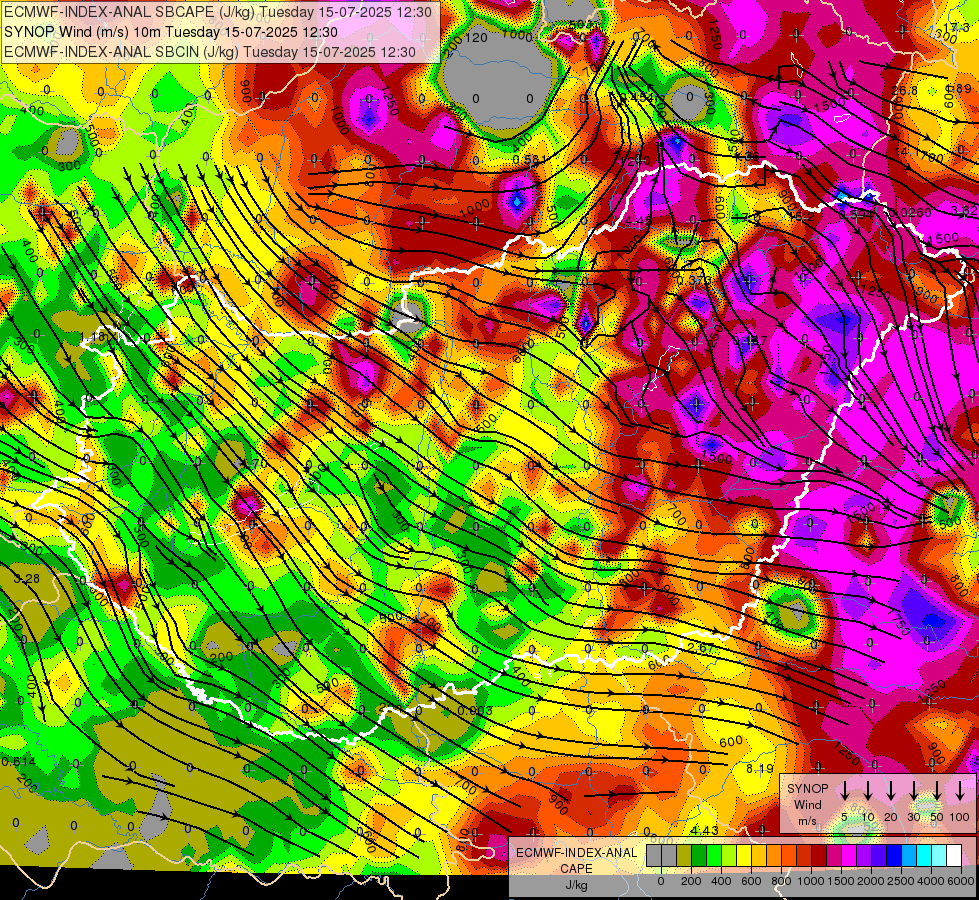The image size is (979, 900).
Task: Pick the sky blue swatch right of the 2500 tick
Action: click(x=909, y=856)
